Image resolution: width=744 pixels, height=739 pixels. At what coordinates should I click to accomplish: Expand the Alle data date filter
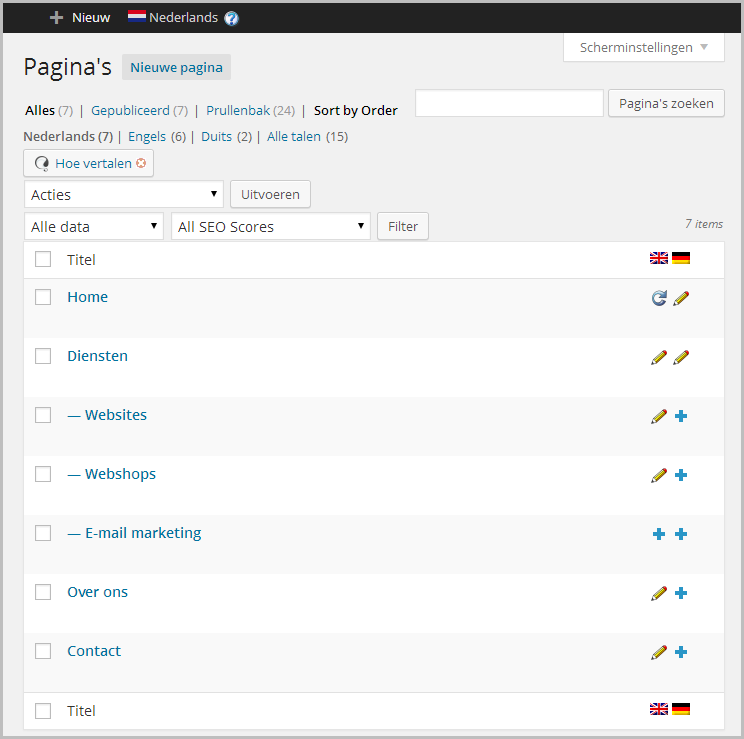(x=94, y=227)
